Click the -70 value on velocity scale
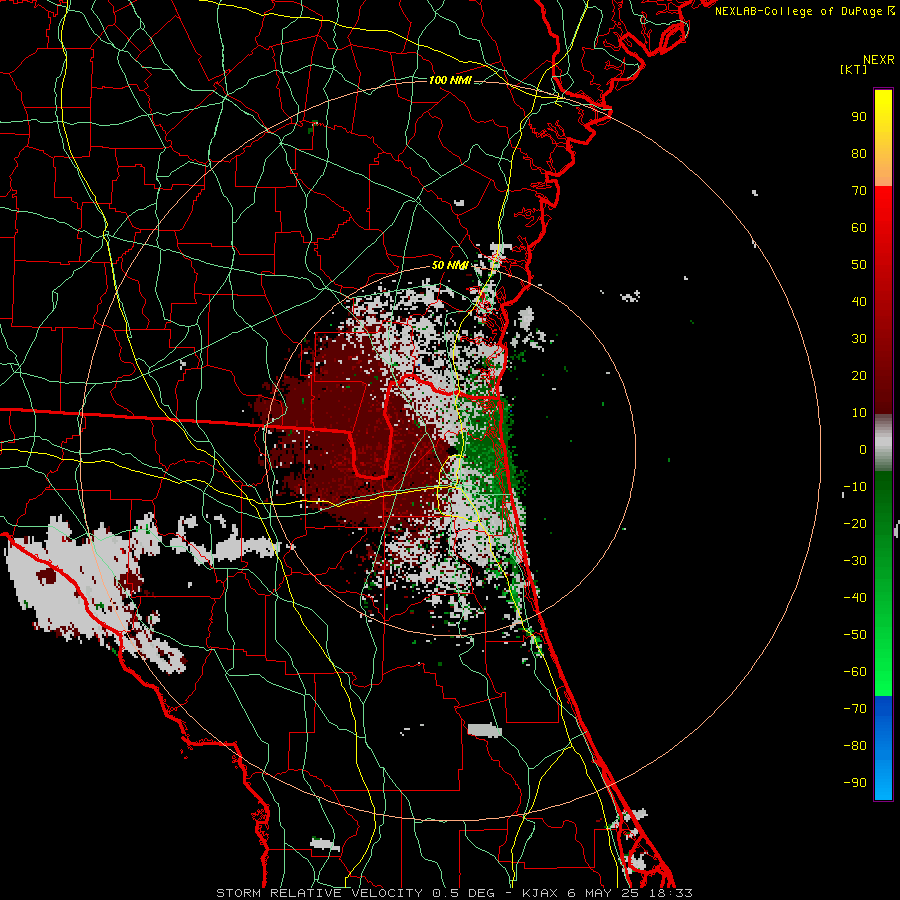 click(x=855, y=708)
